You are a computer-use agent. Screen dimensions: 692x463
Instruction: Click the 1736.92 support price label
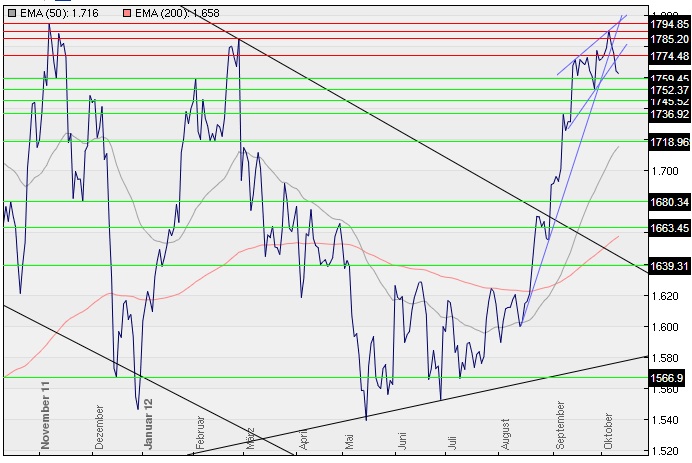(x=668, y=114)
